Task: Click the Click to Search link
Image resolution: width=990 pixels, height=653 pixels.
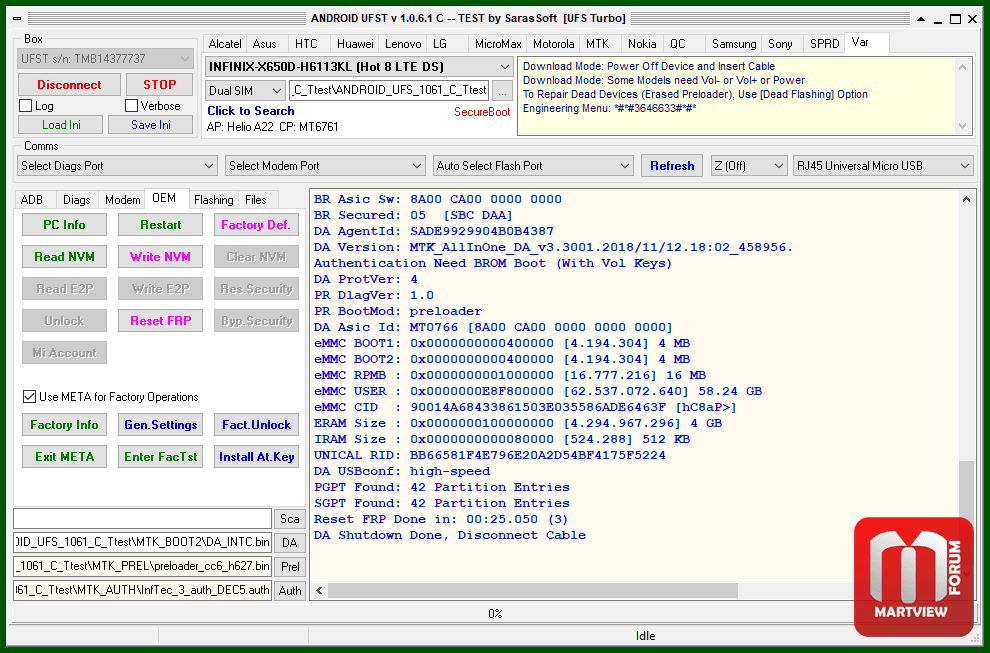Action: coord(251,111)
